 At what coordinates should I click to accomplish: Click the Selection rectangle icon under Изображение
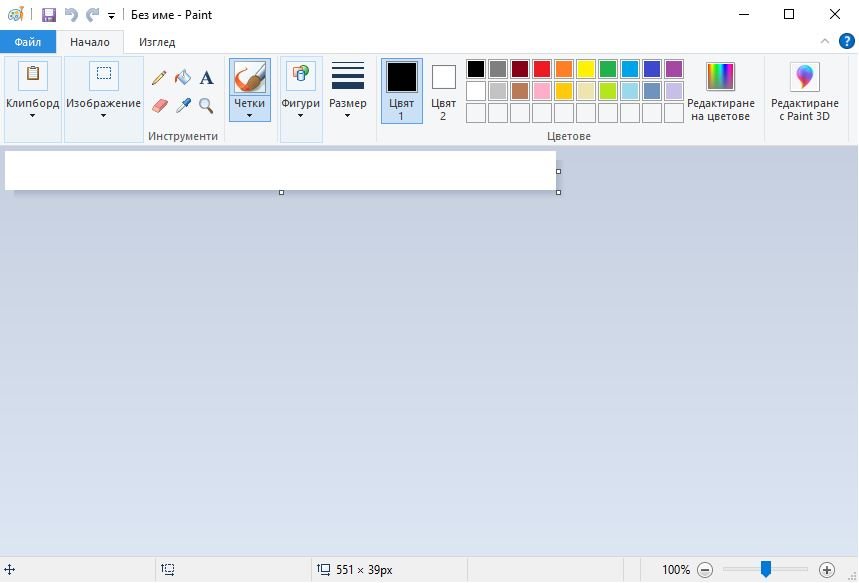point(104,75)
